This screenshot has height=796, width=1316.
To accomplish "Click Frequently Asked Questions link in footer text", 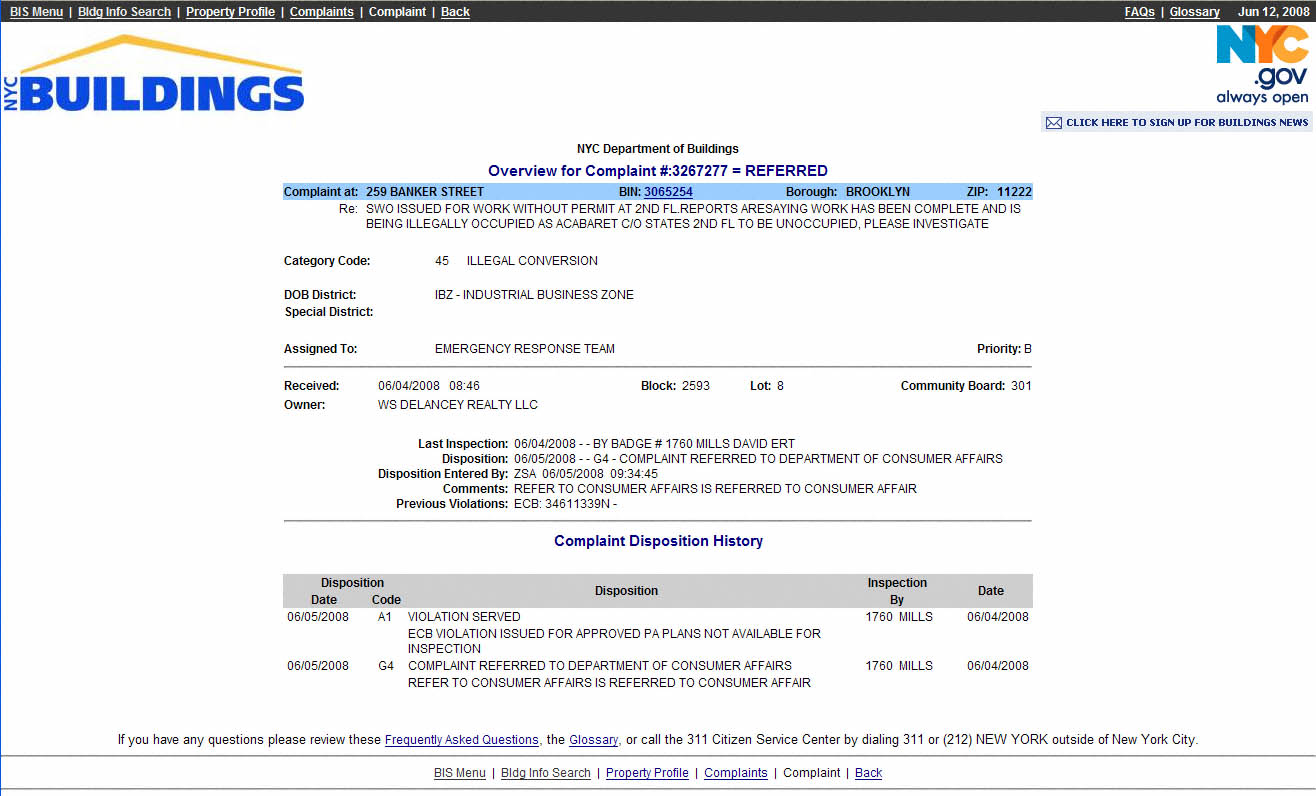I will tap(461, 740).
